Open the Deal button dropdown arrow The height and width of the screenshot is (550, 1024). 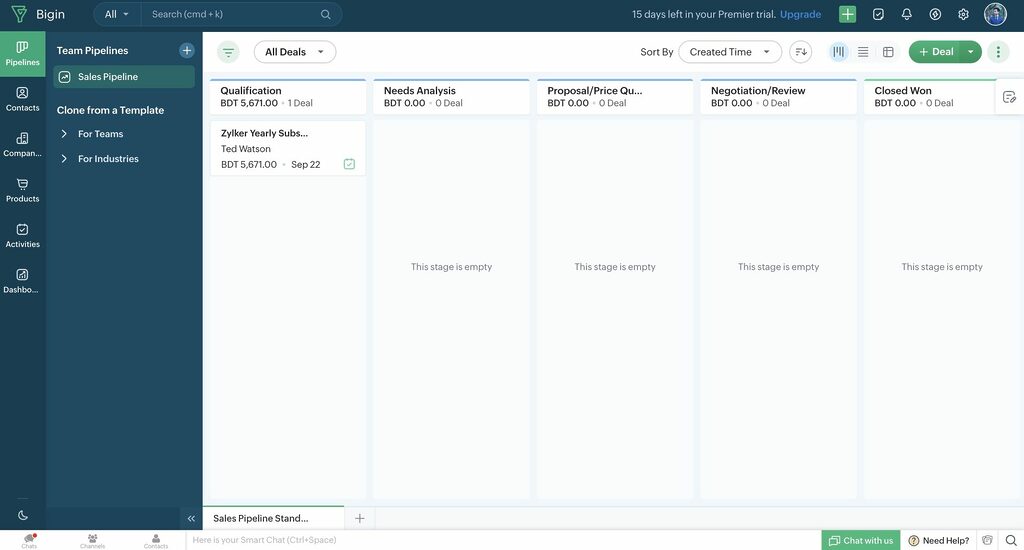coord(970,52)
